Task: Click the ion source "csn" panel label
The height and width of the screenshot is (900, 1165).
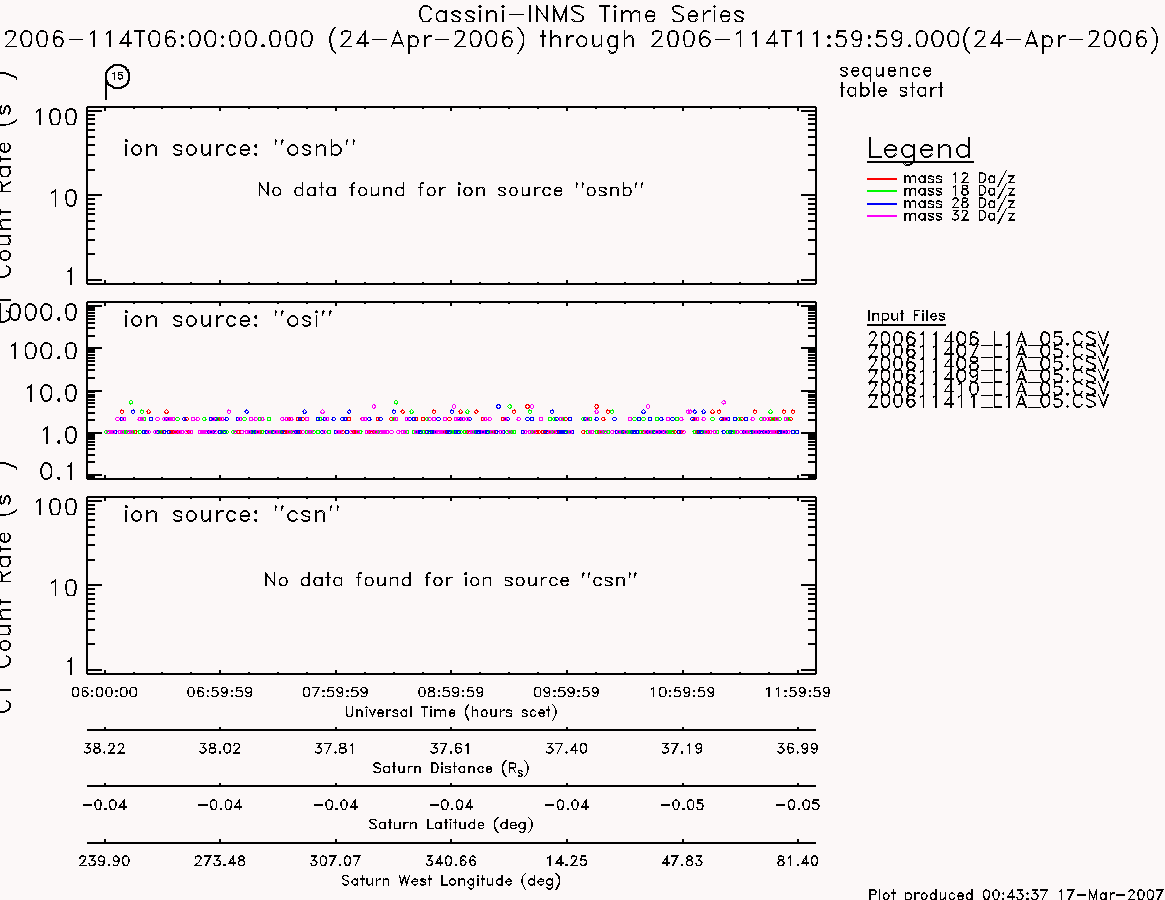Action: tap(231, 514)
